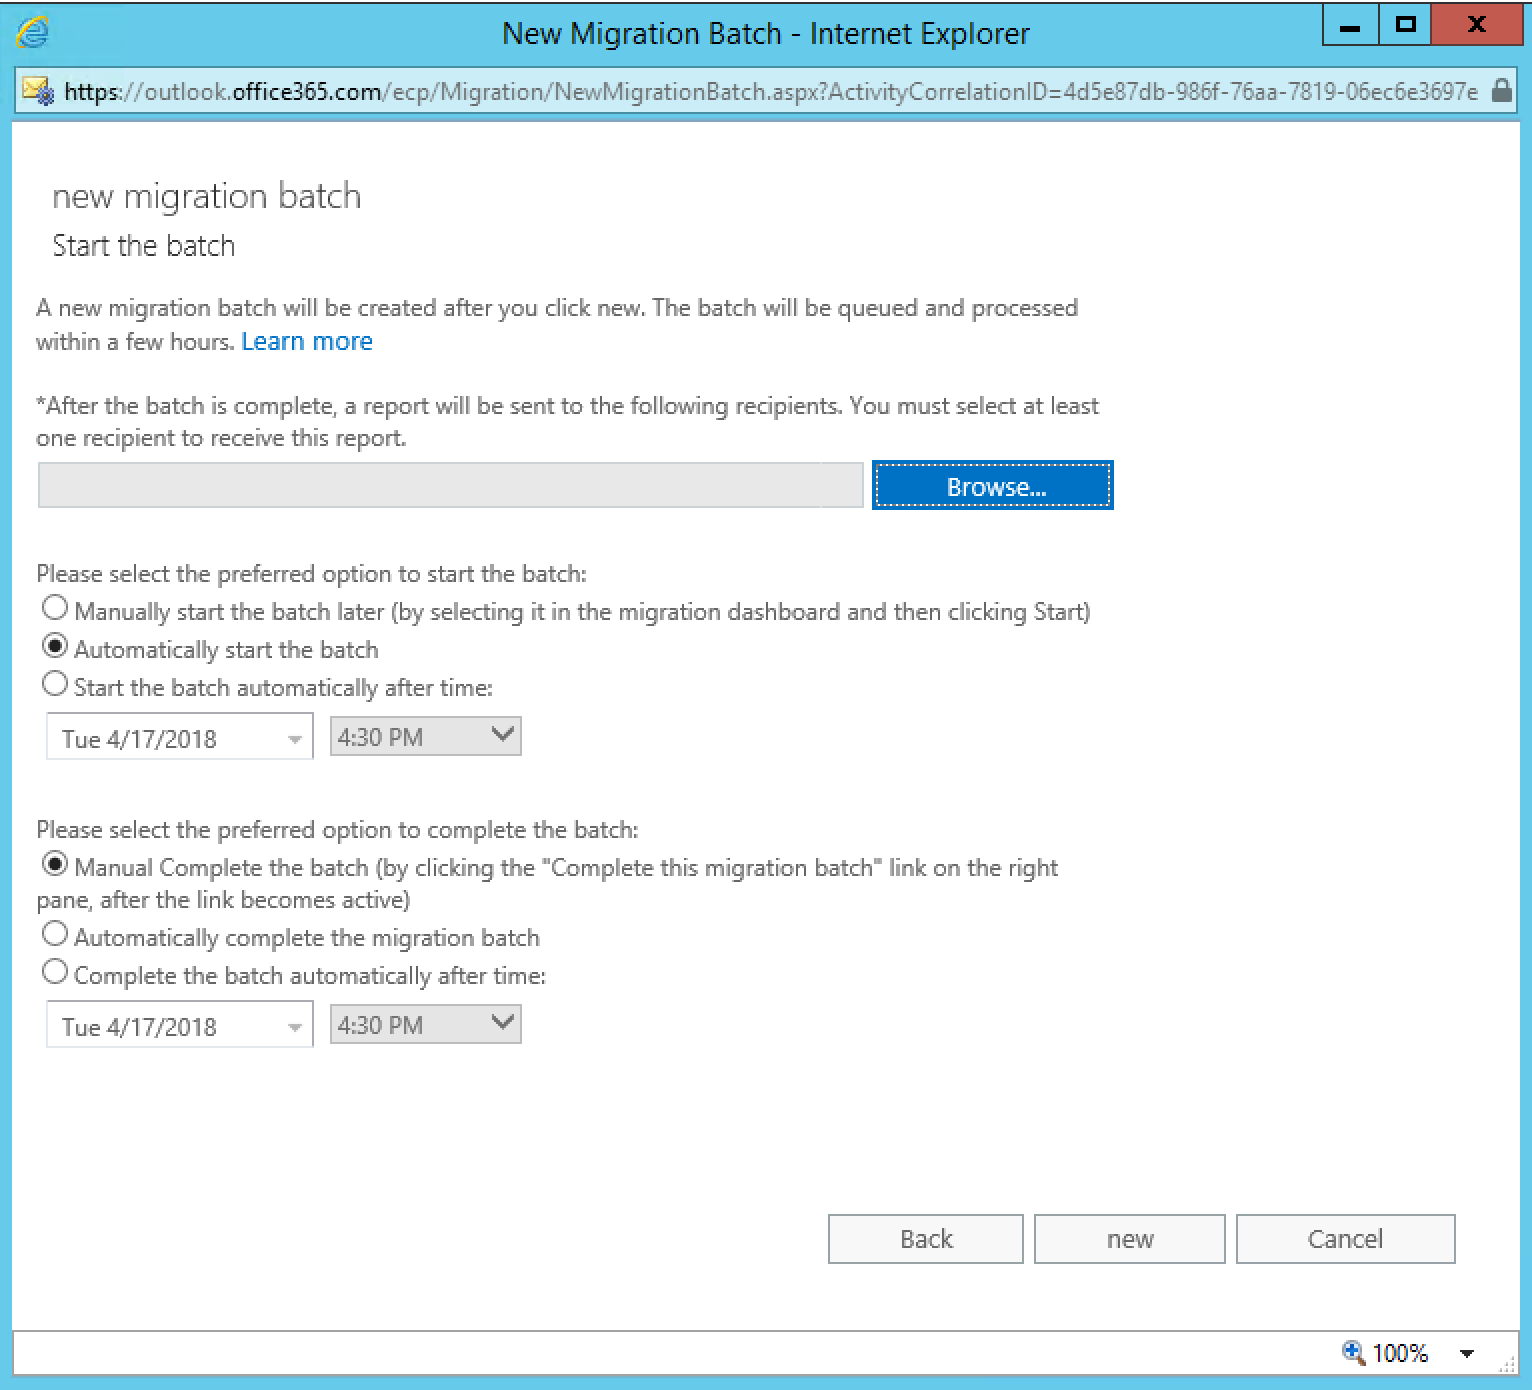Choose Complete the batch automatically after time
Viewport: 1532px width, 1390px height.
coord(55,972)
